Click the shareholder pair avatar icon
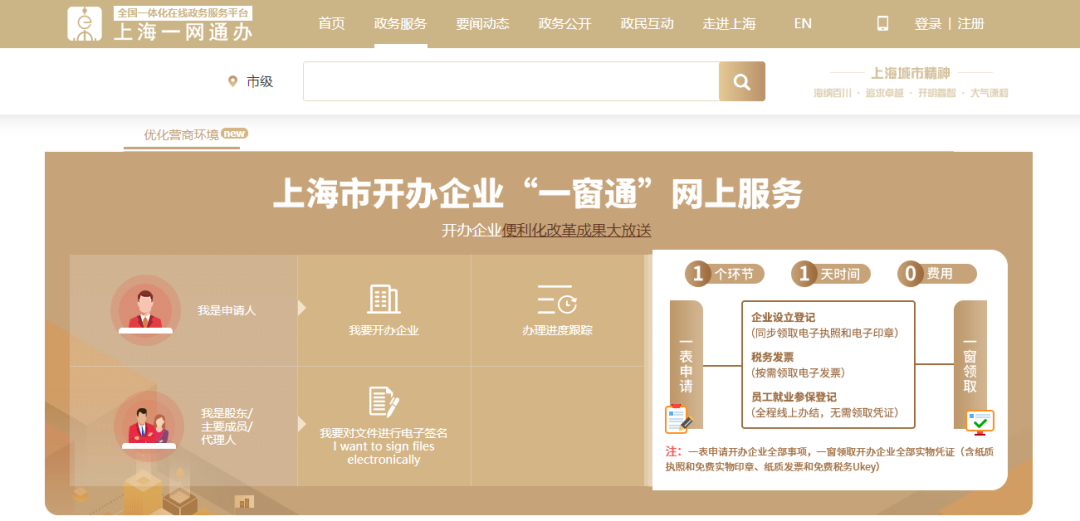This screenshot has height=521, width=1080. 149,425
